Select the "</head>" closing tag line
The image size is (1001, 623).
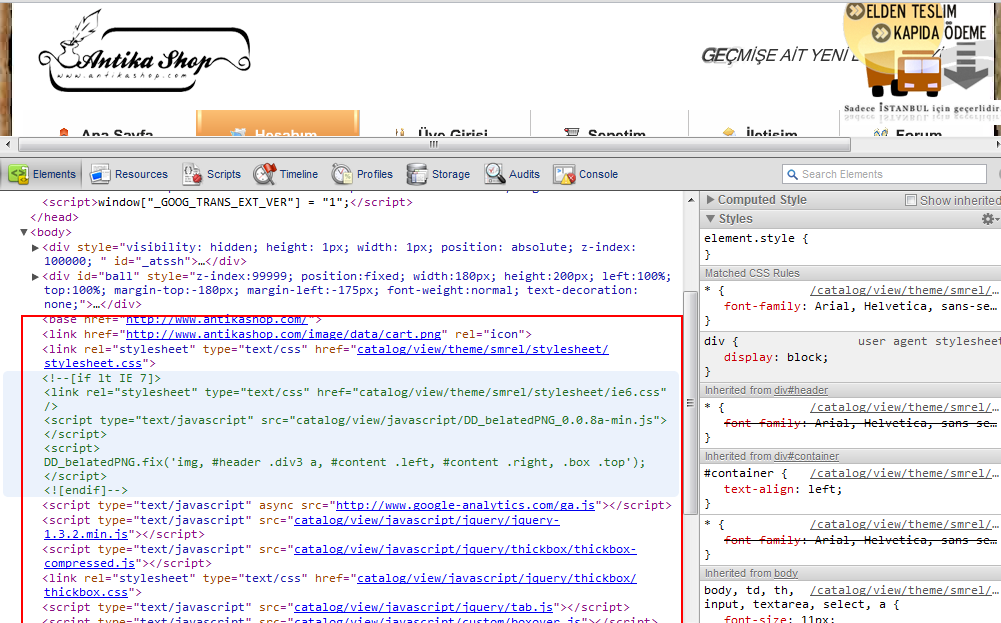click(x=54, y=218)
